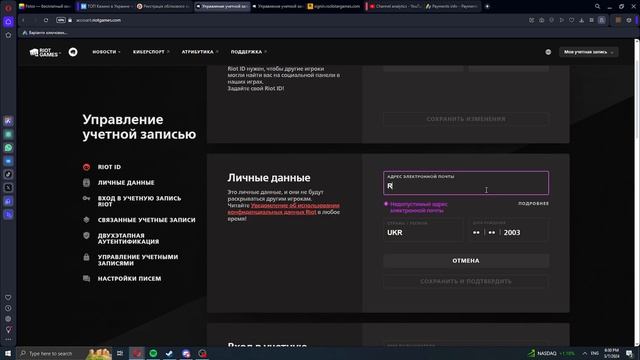
Task: Click the email address input field
Action: pos(466,183)
